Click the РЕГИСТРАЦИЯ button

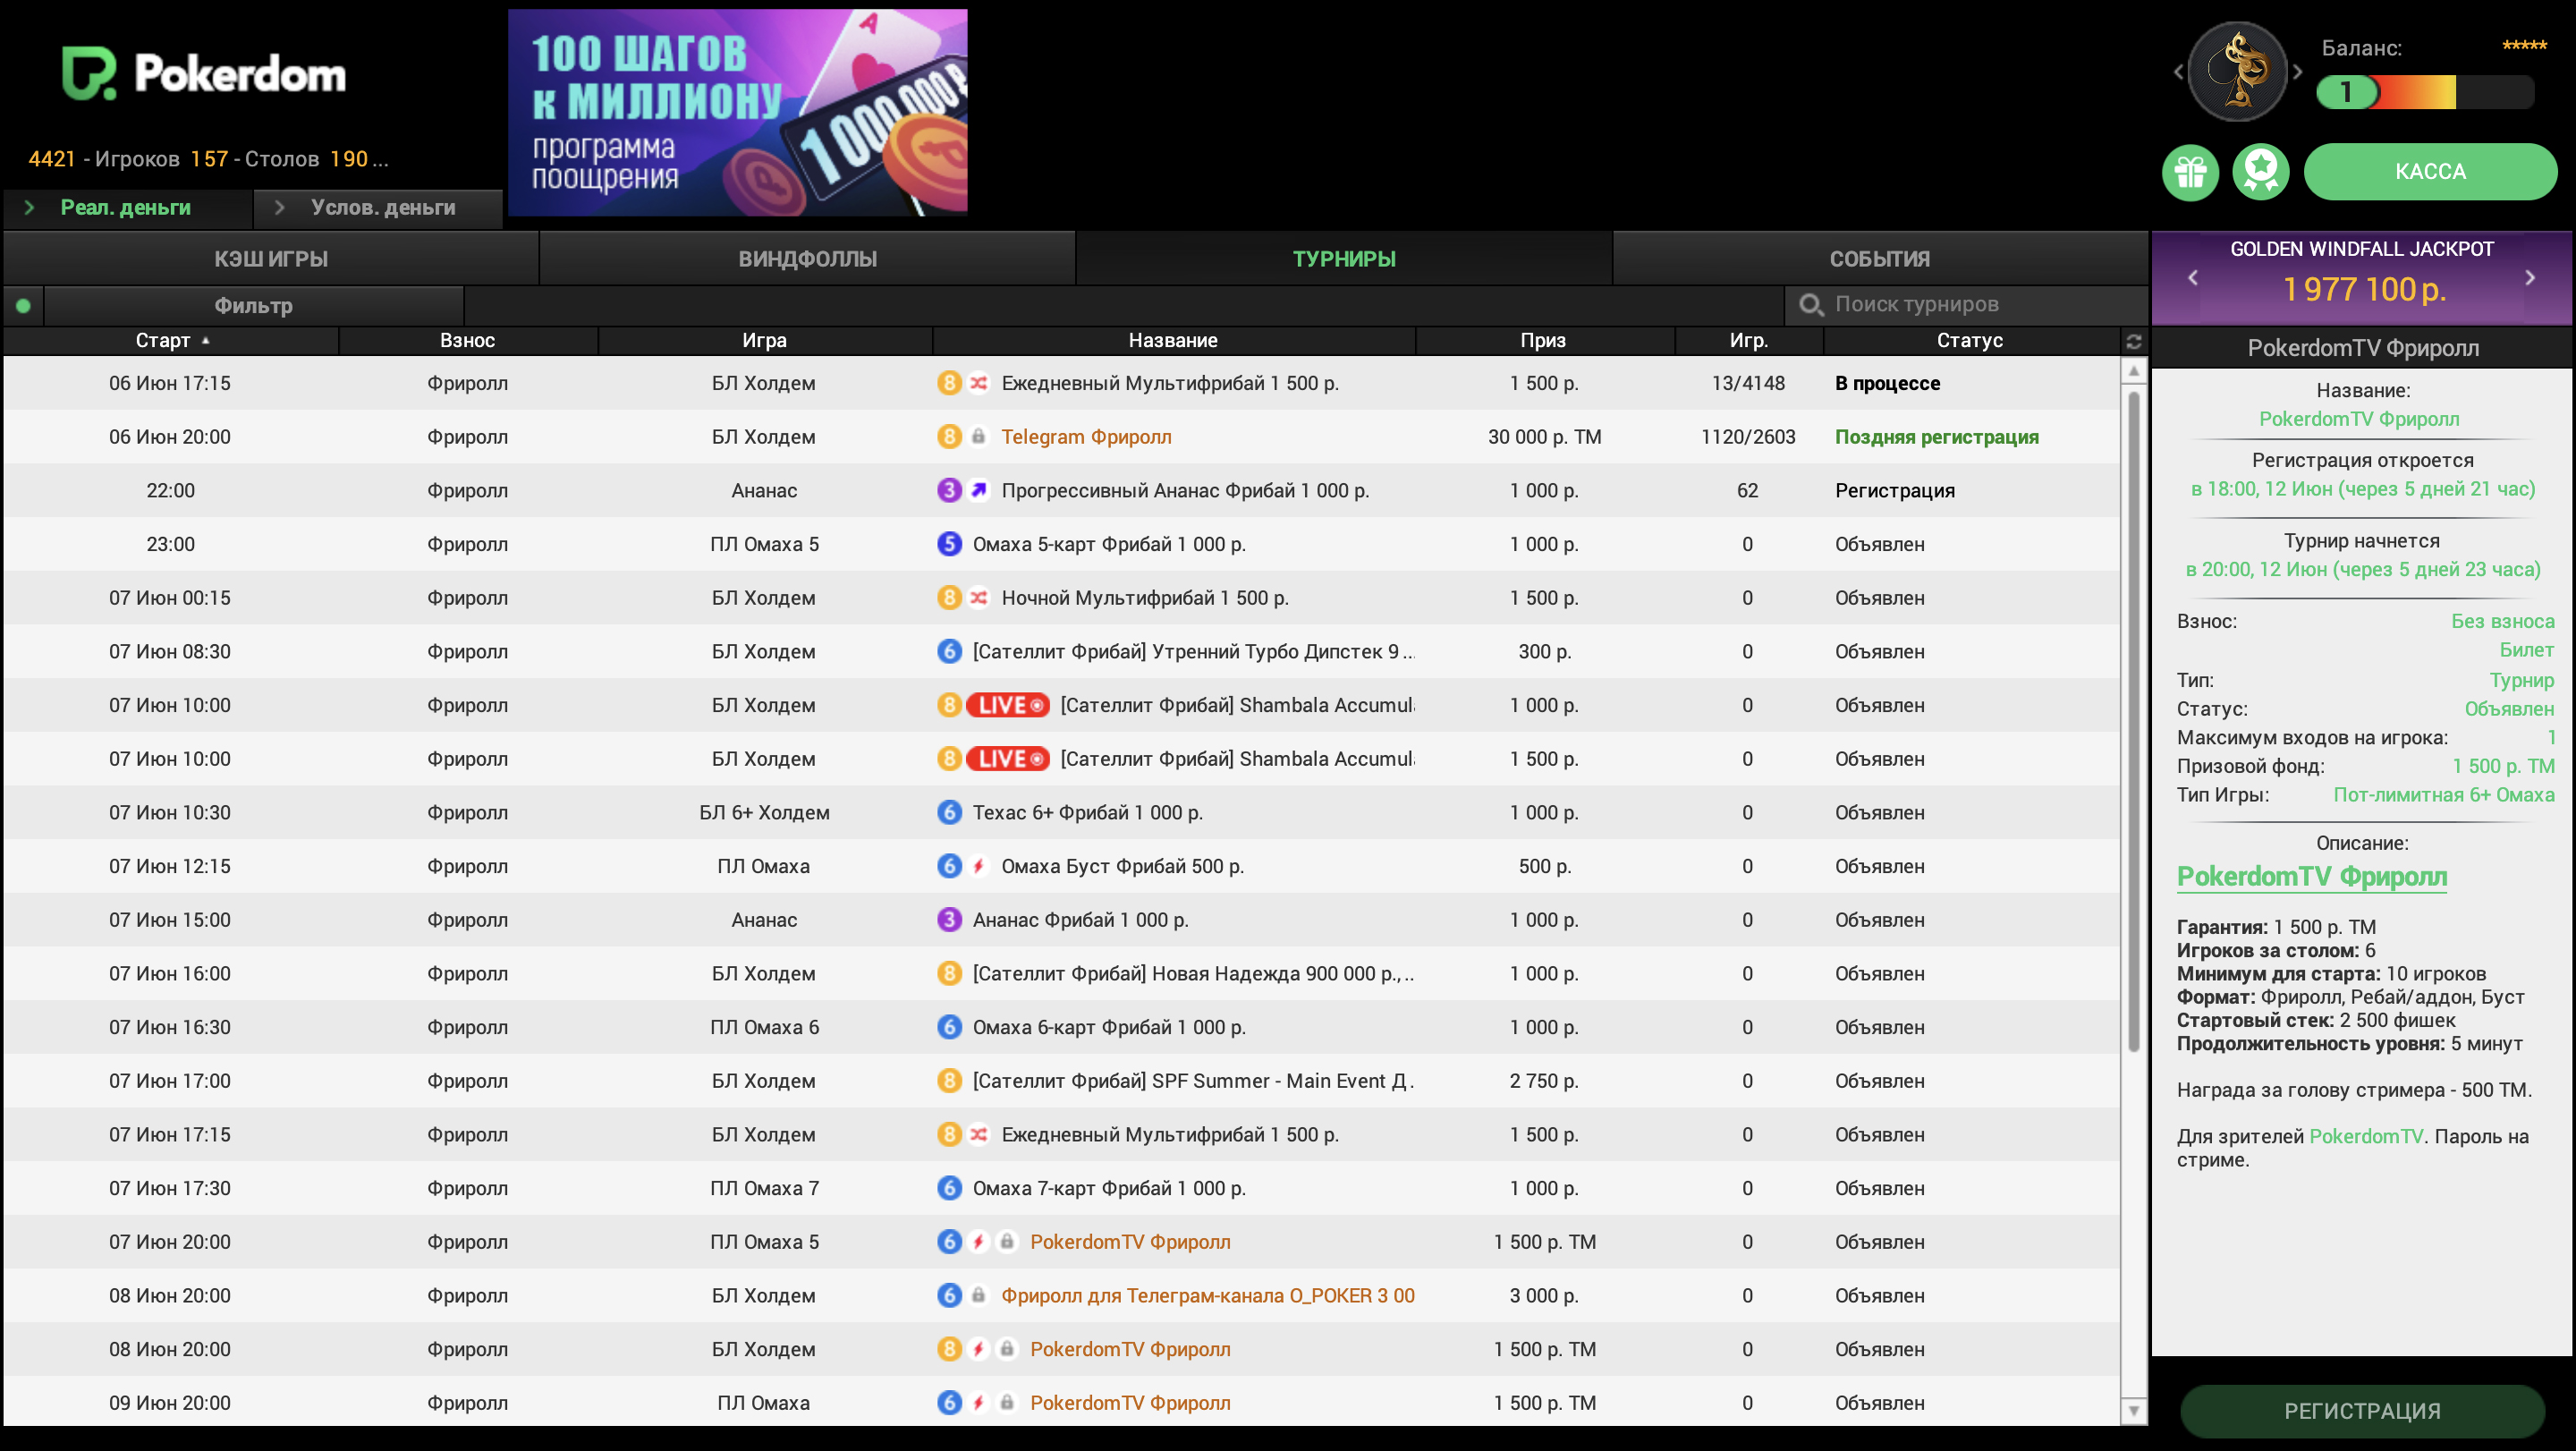pos(2362,1411)
